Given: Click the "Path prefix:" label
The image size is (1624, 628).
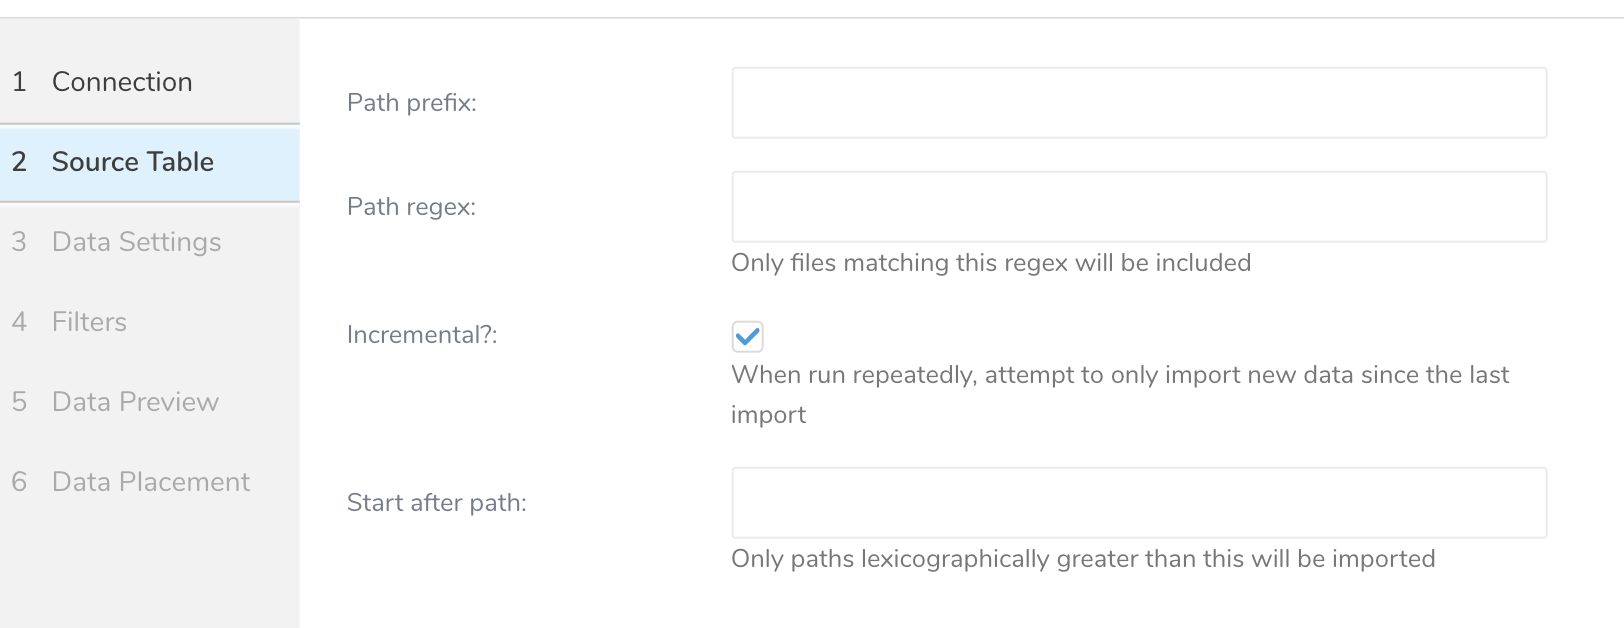Looking at the screenshot, I should [412, 103].
